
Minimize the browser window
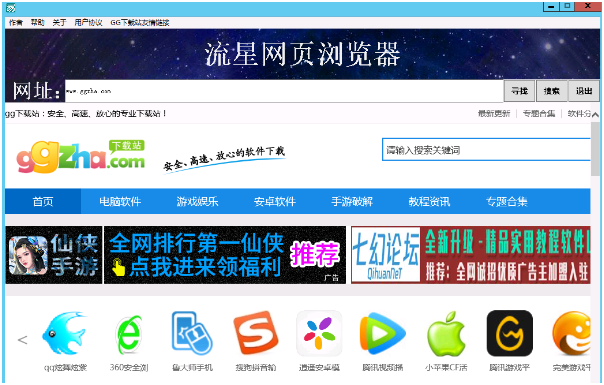click(x=551, y=6)
